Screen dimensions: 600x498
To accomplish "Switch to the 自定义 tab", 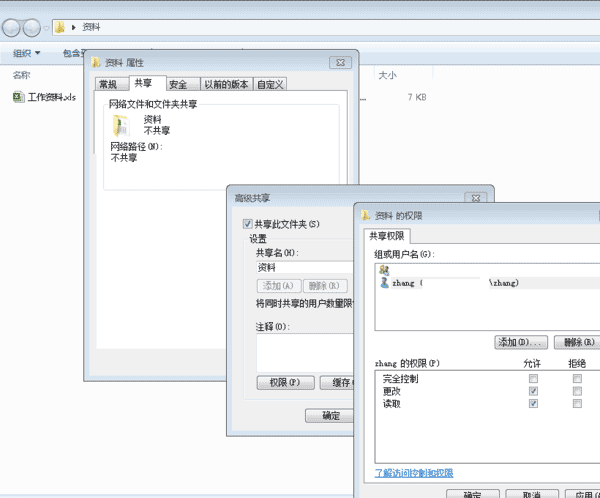I will pyautogui.click(x=270, y=84).
